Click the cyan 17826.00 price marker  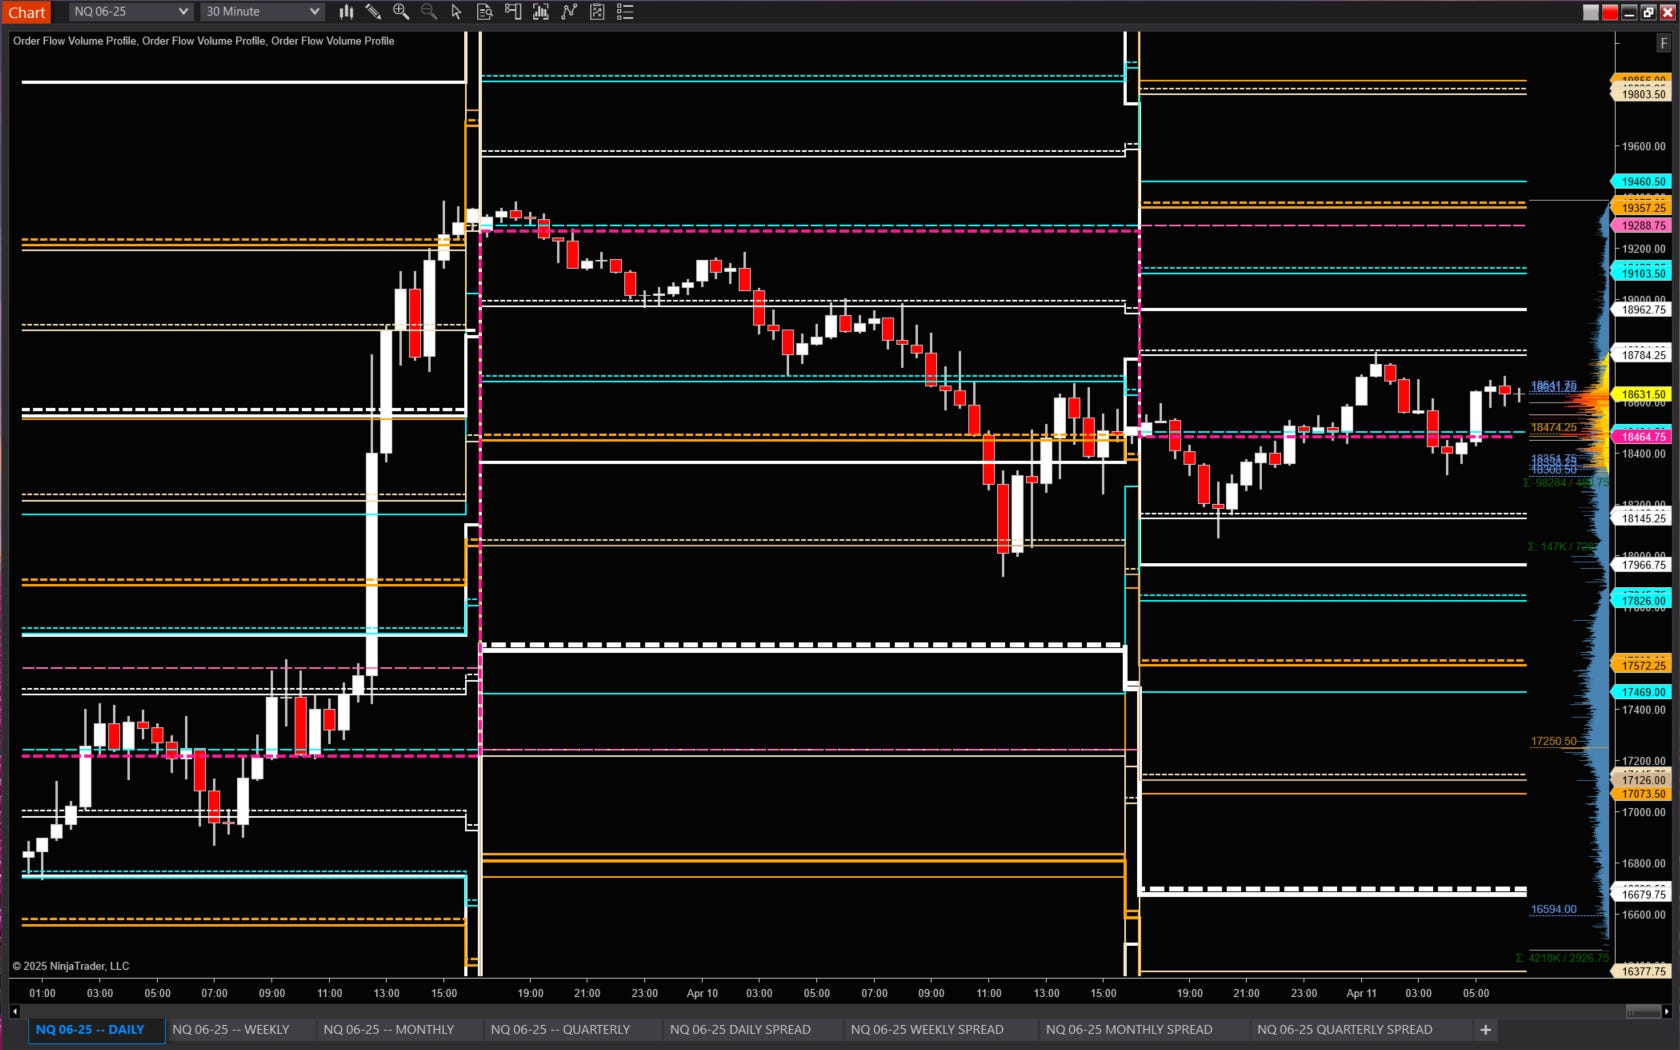pyautogui.click(x=1643, y=600)
